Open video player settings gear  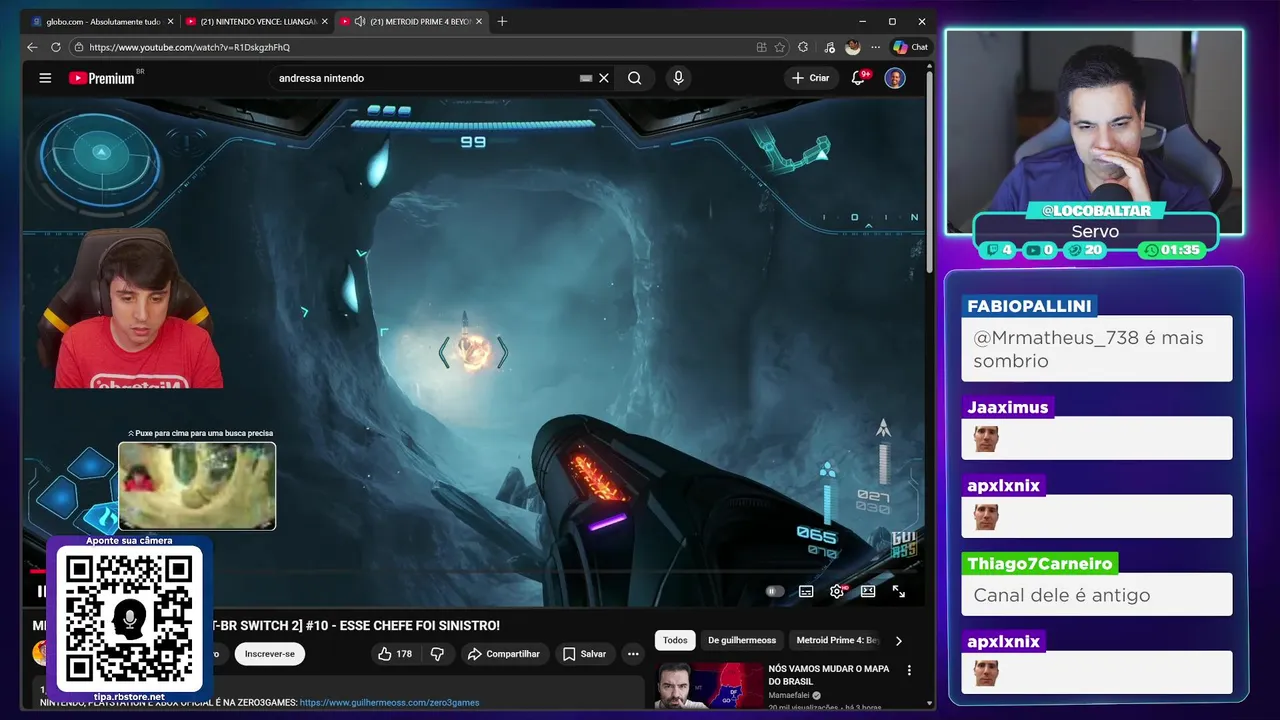click(837, 591)
